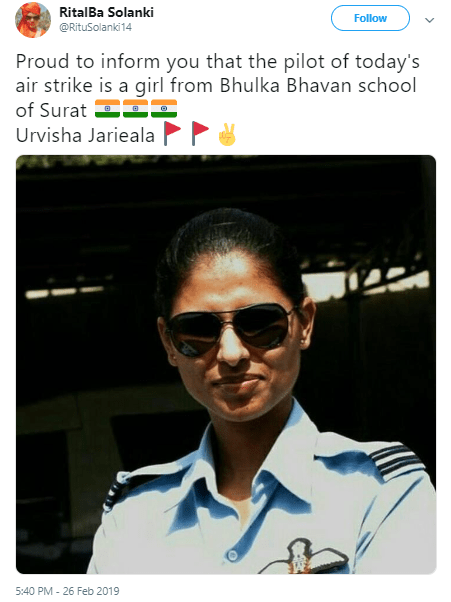Click the Follow button

coord(370,18)
